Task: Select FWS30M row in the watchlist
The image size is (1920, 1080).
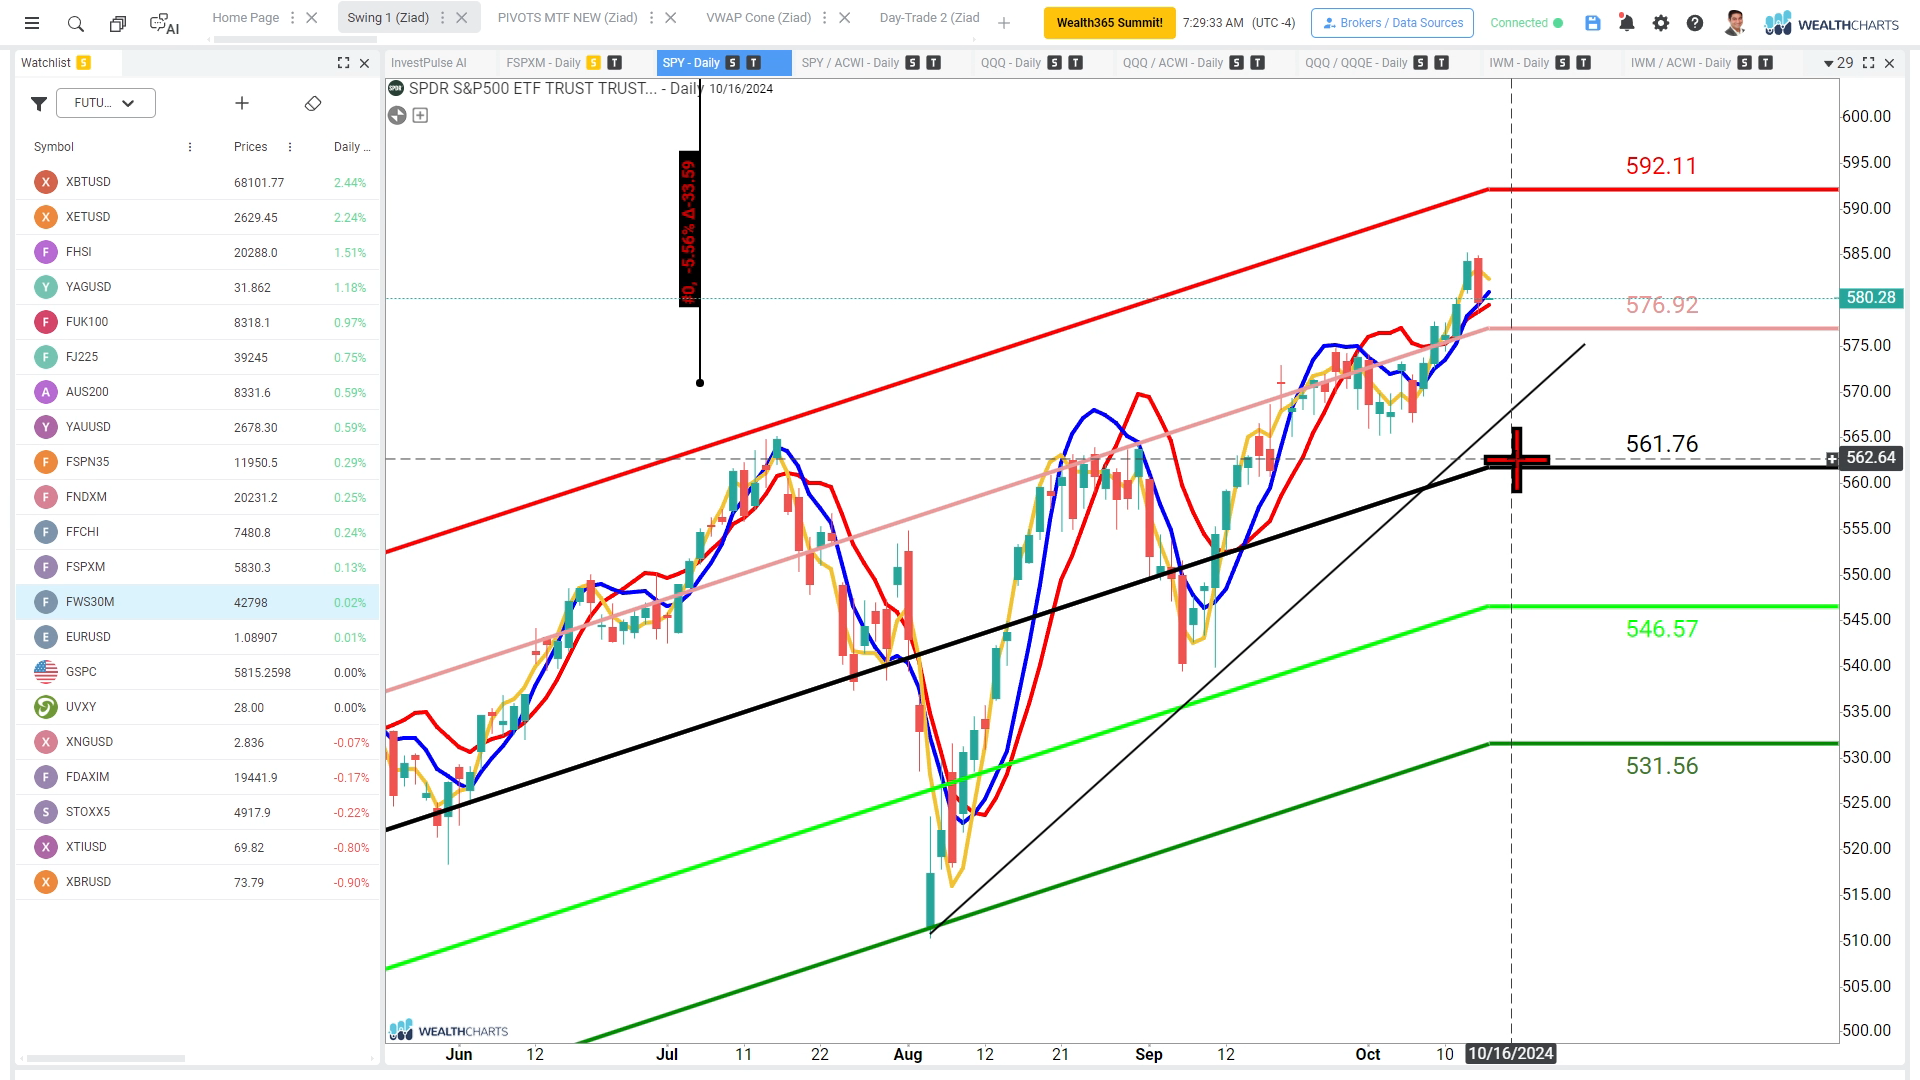Action: 197,602
